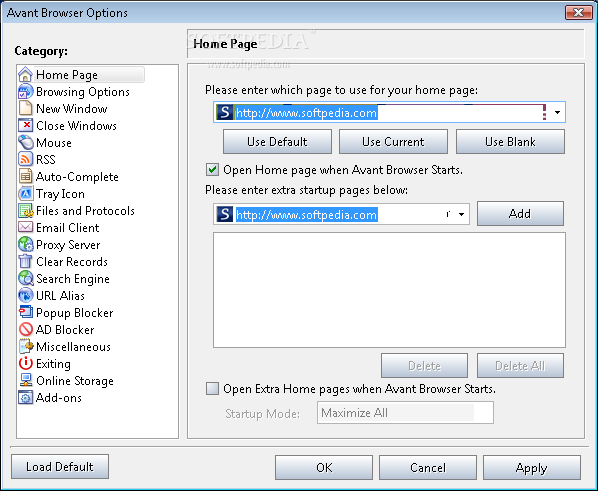The image size is (598, 491).
Task: Select the Mouse category
Action: pos(54,143)
